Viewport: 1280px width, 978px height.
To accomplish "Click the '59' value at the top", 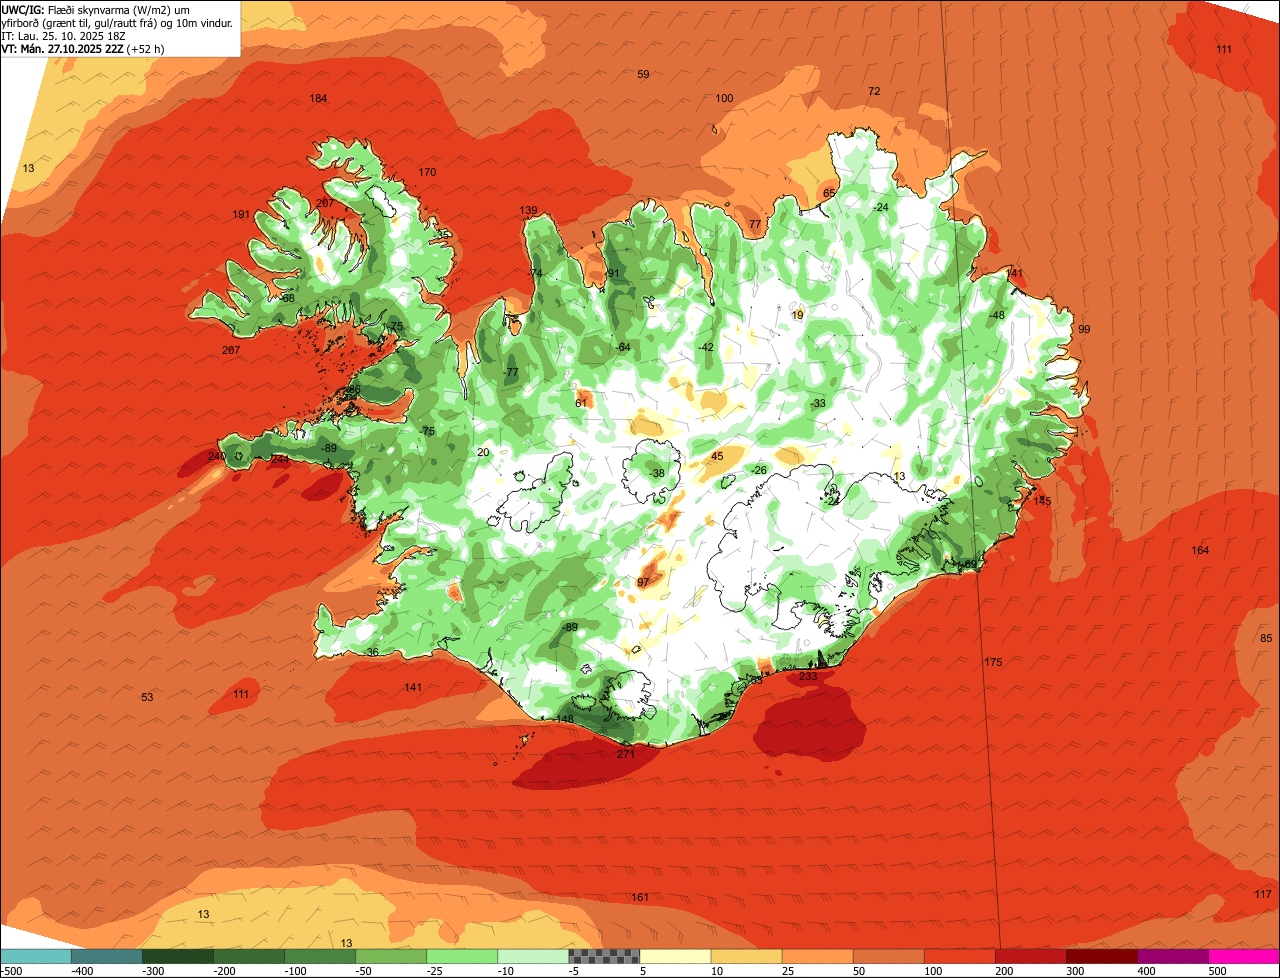I will 643,74.
